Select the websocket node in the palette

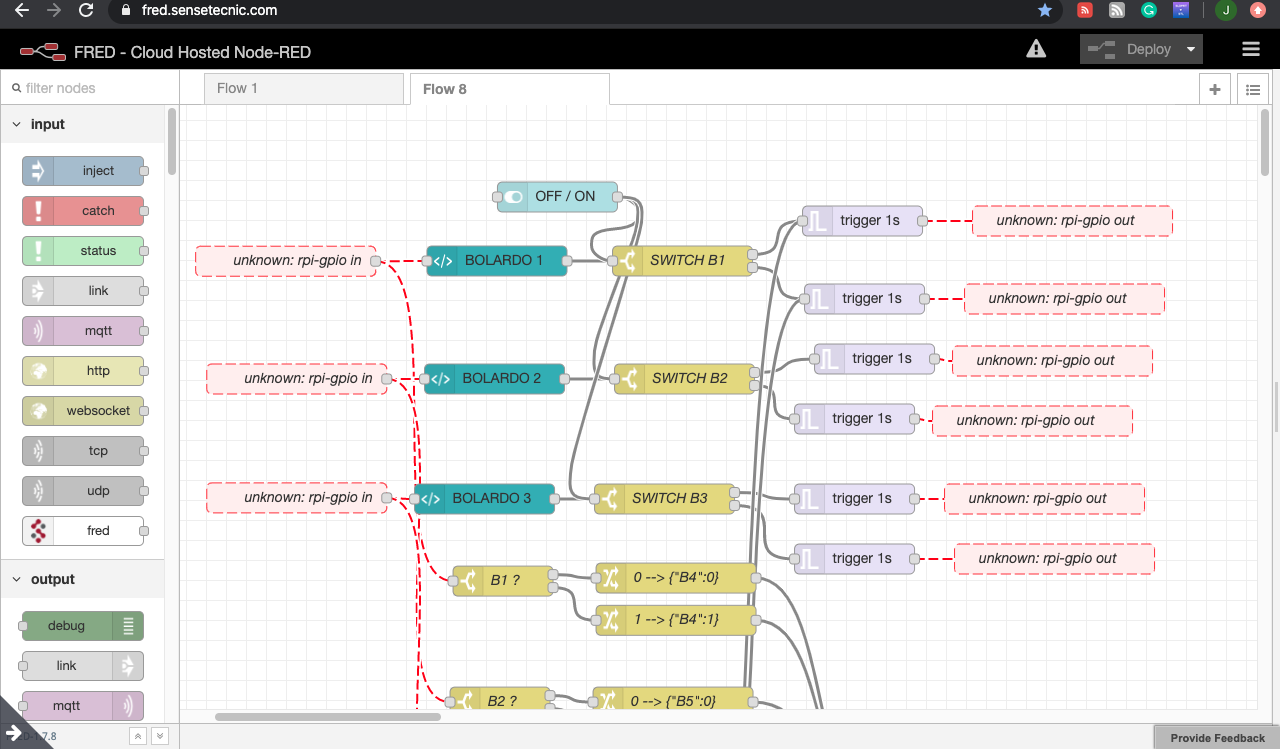click(x=84, y=410)
